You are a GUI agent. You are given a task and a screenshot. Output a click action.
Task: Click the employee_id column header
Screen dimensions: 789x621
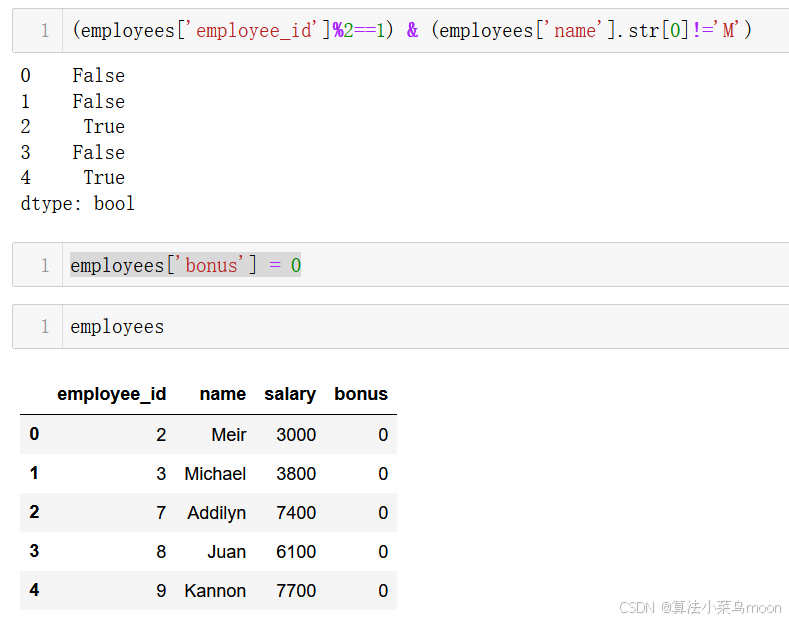[111, 394]
